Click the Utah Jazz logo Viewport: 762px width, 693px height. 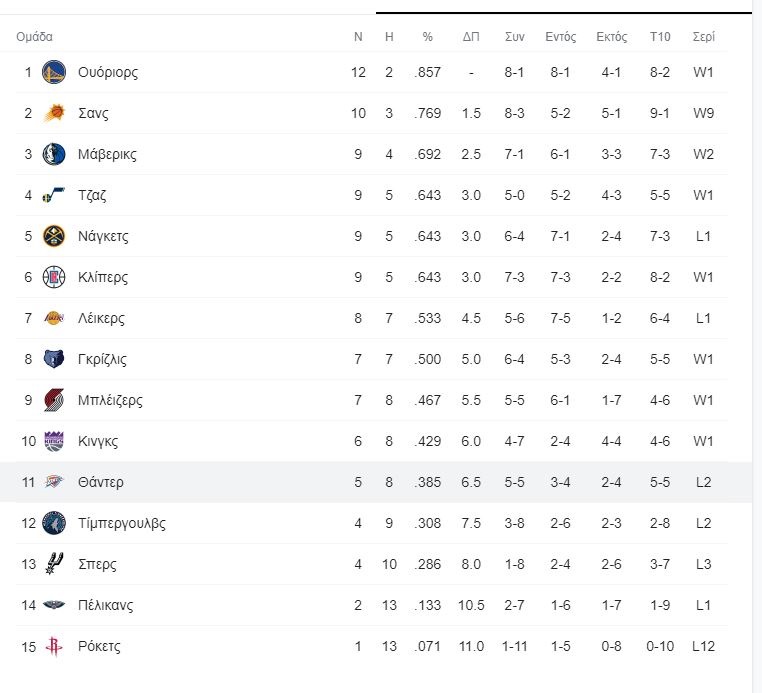[x=53, y=195]
